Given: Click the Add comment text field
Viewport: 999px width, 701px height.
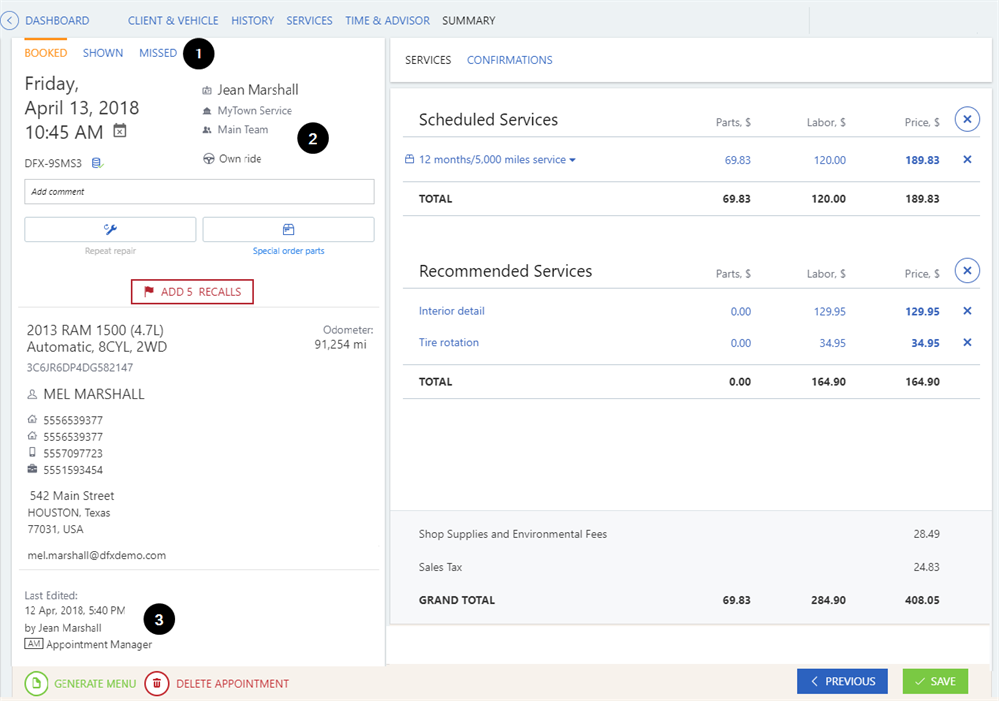Looking at the screenshot, I should pos(199,192).
